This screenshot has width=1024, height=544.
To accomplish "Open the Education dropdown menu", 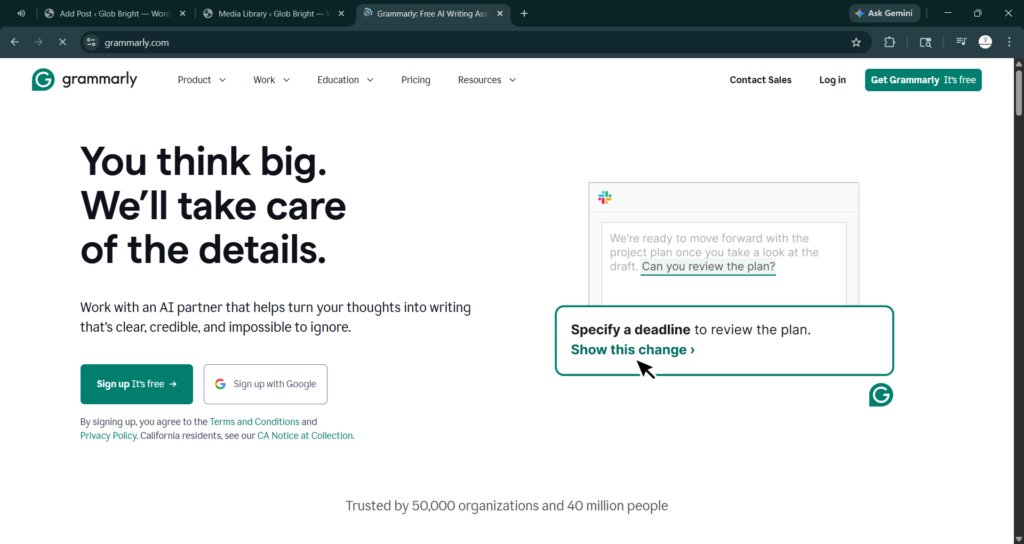I will pyautogui.click(x=345, y=80).
